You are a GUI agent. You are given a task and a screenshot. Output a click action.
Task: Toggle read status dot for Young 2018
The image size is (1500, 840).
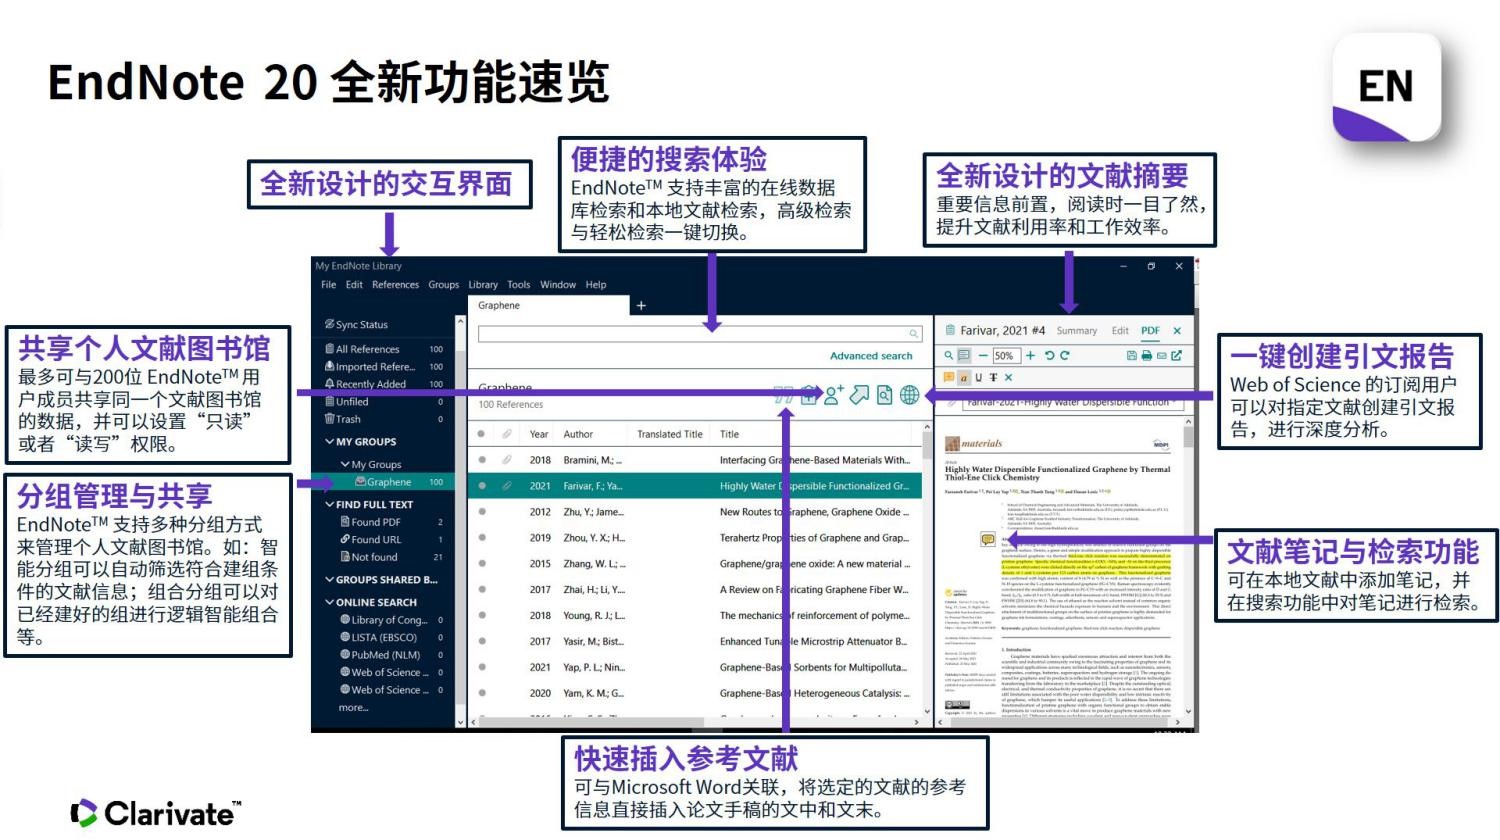coord(481,615)
